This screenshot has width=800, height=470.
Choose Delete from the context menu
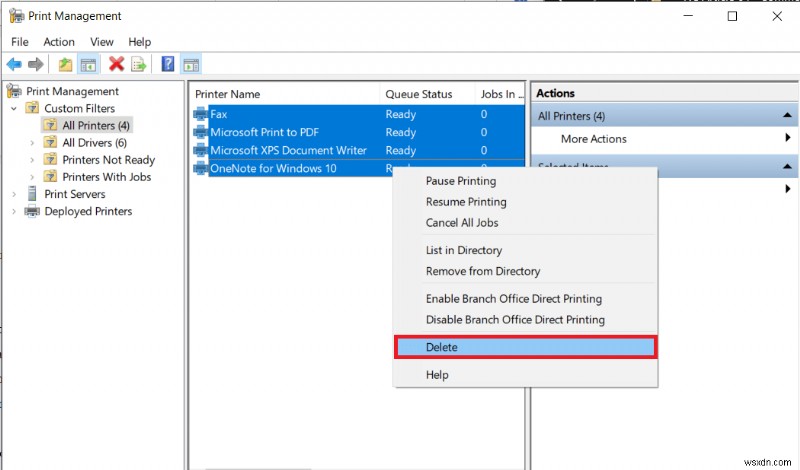[x=526, y=347]
